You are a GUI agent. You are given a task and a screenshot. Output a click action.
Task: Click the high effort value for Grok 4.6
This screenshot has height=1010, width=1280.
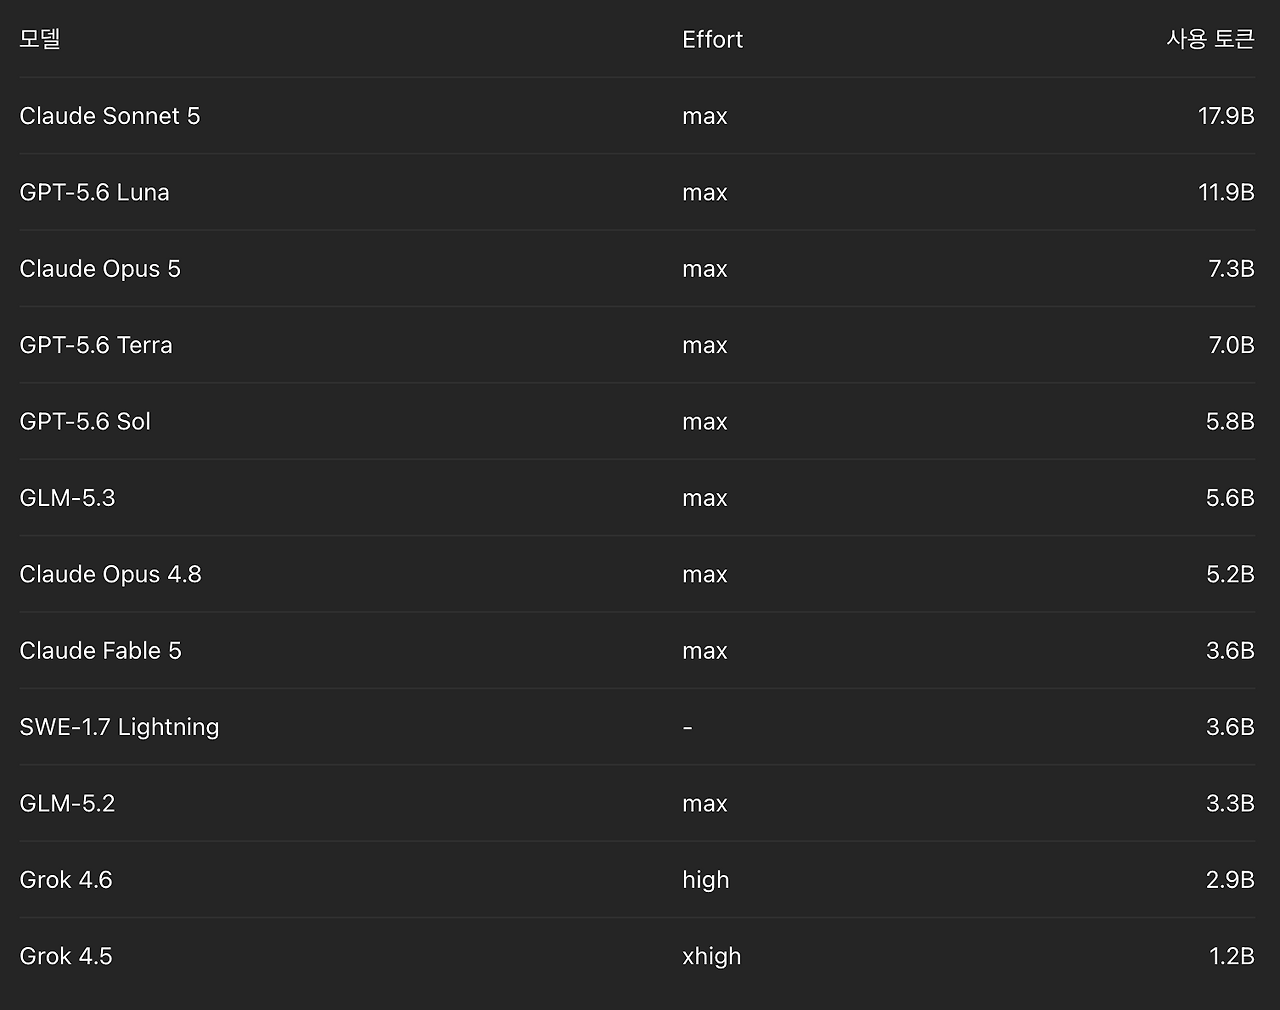tap(706, 880)
